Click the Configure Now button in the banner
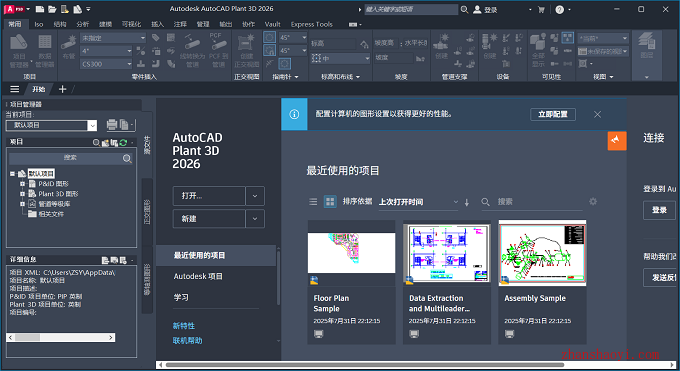The height and width of the screenshot is (371, 680). (553, 114)
